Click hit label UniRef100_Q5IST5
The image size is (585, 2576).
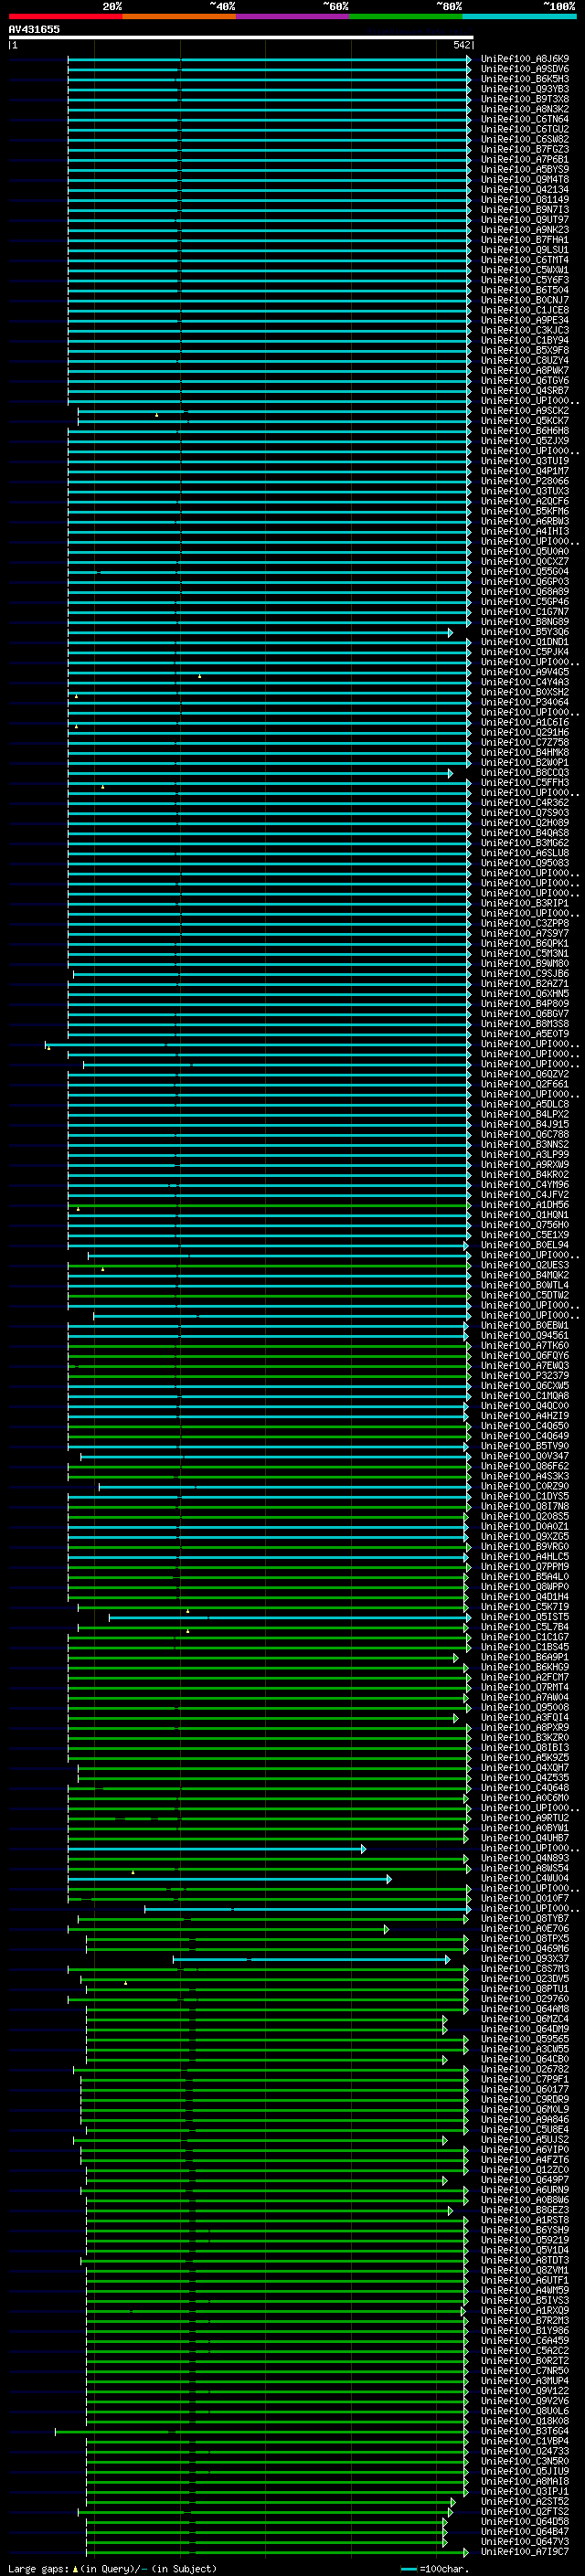point(525,1617)
